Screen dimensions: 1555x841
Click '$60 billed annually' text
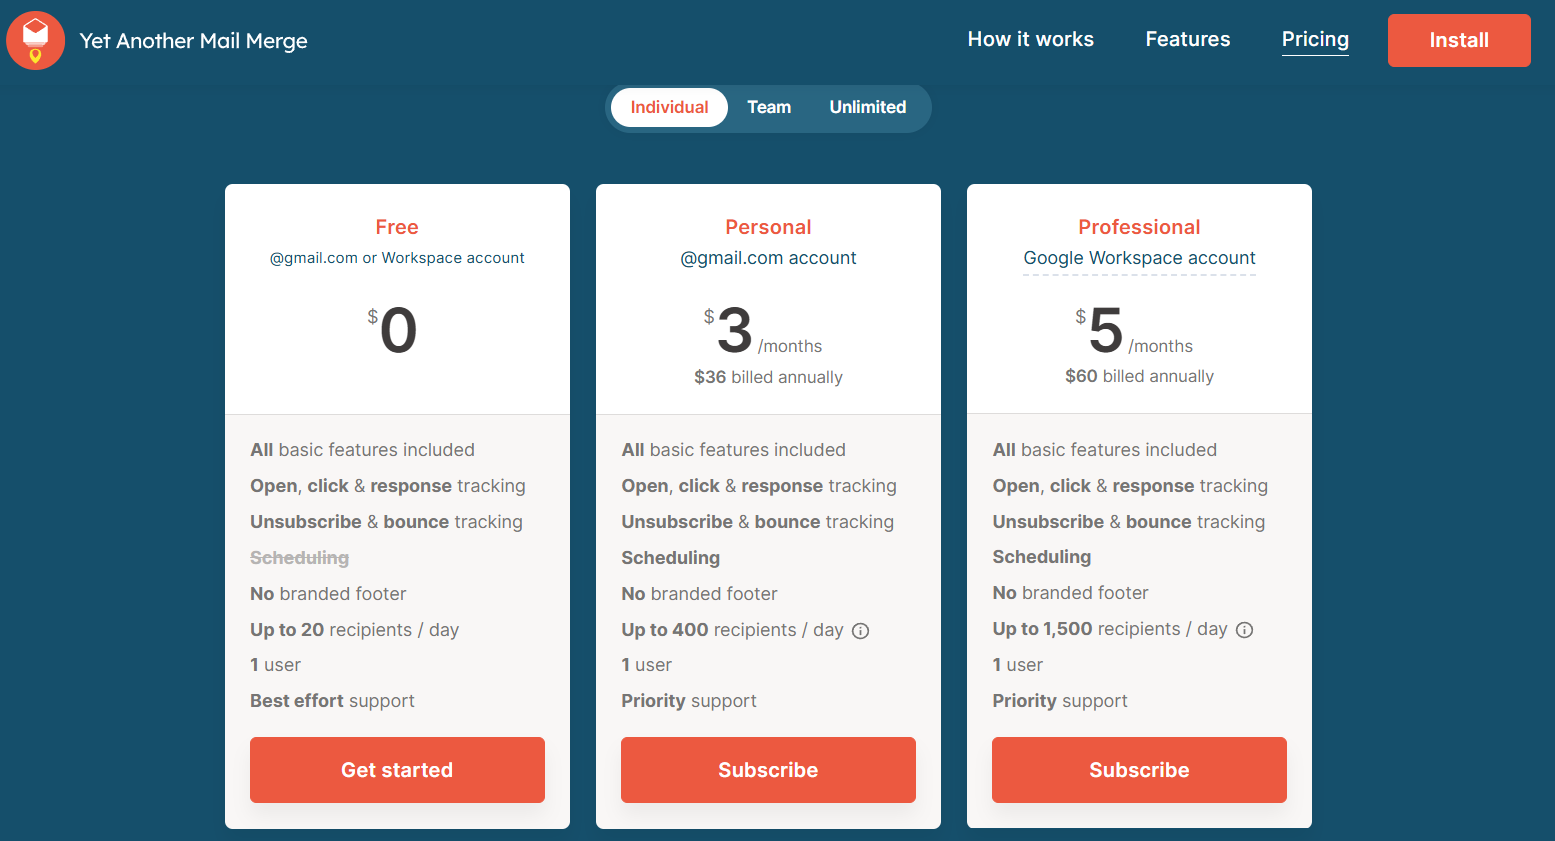(1139, 376)
